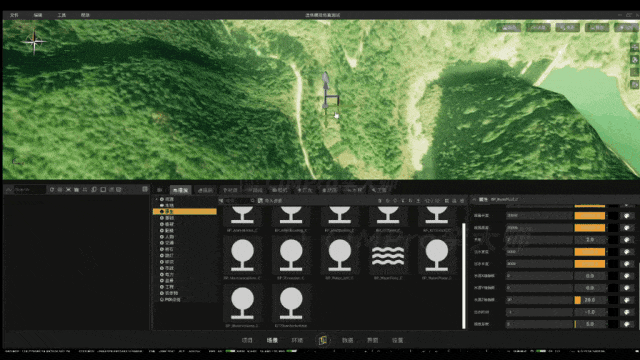Viewport: 640px width, 360px height.
Task: Click the layout icon at the outliner toolbar's right end
Action: coord(145,189)
